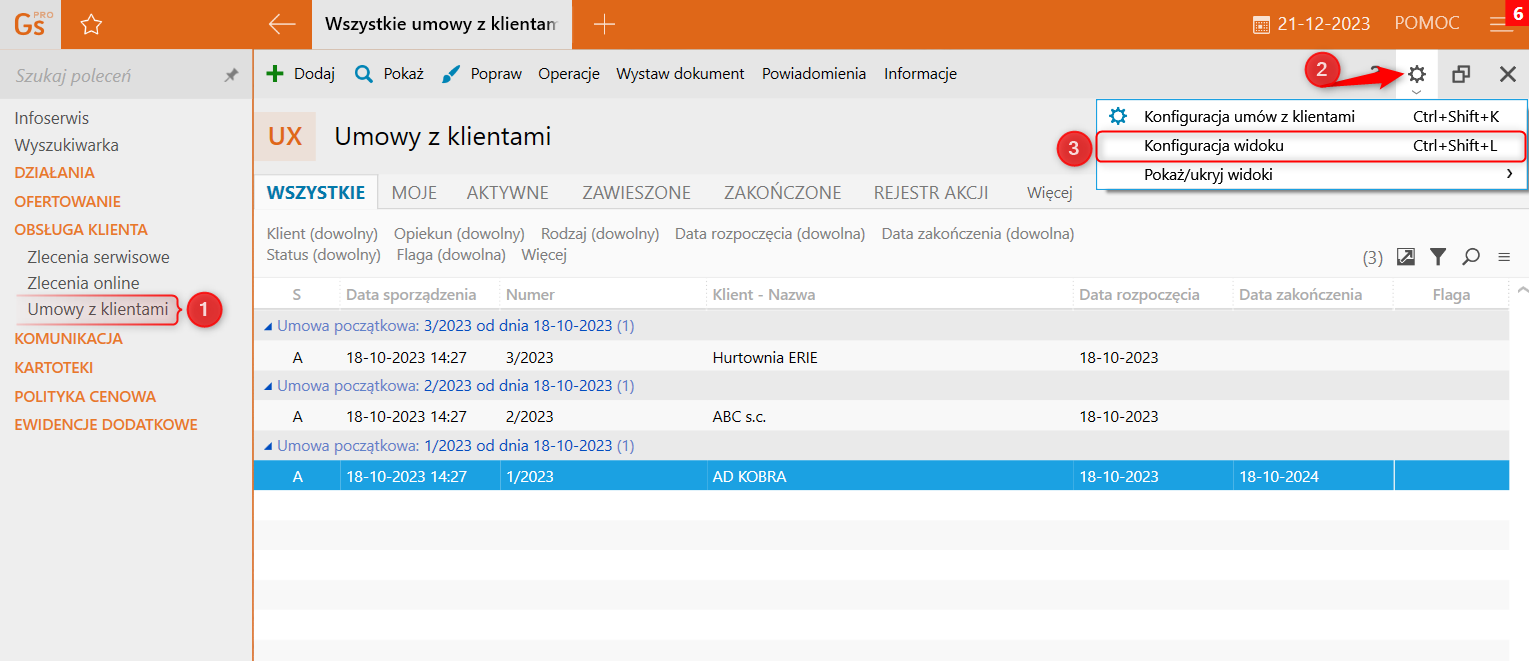
Task: Expand the KOMUNIKACJA section
Action: pos(68,339)
